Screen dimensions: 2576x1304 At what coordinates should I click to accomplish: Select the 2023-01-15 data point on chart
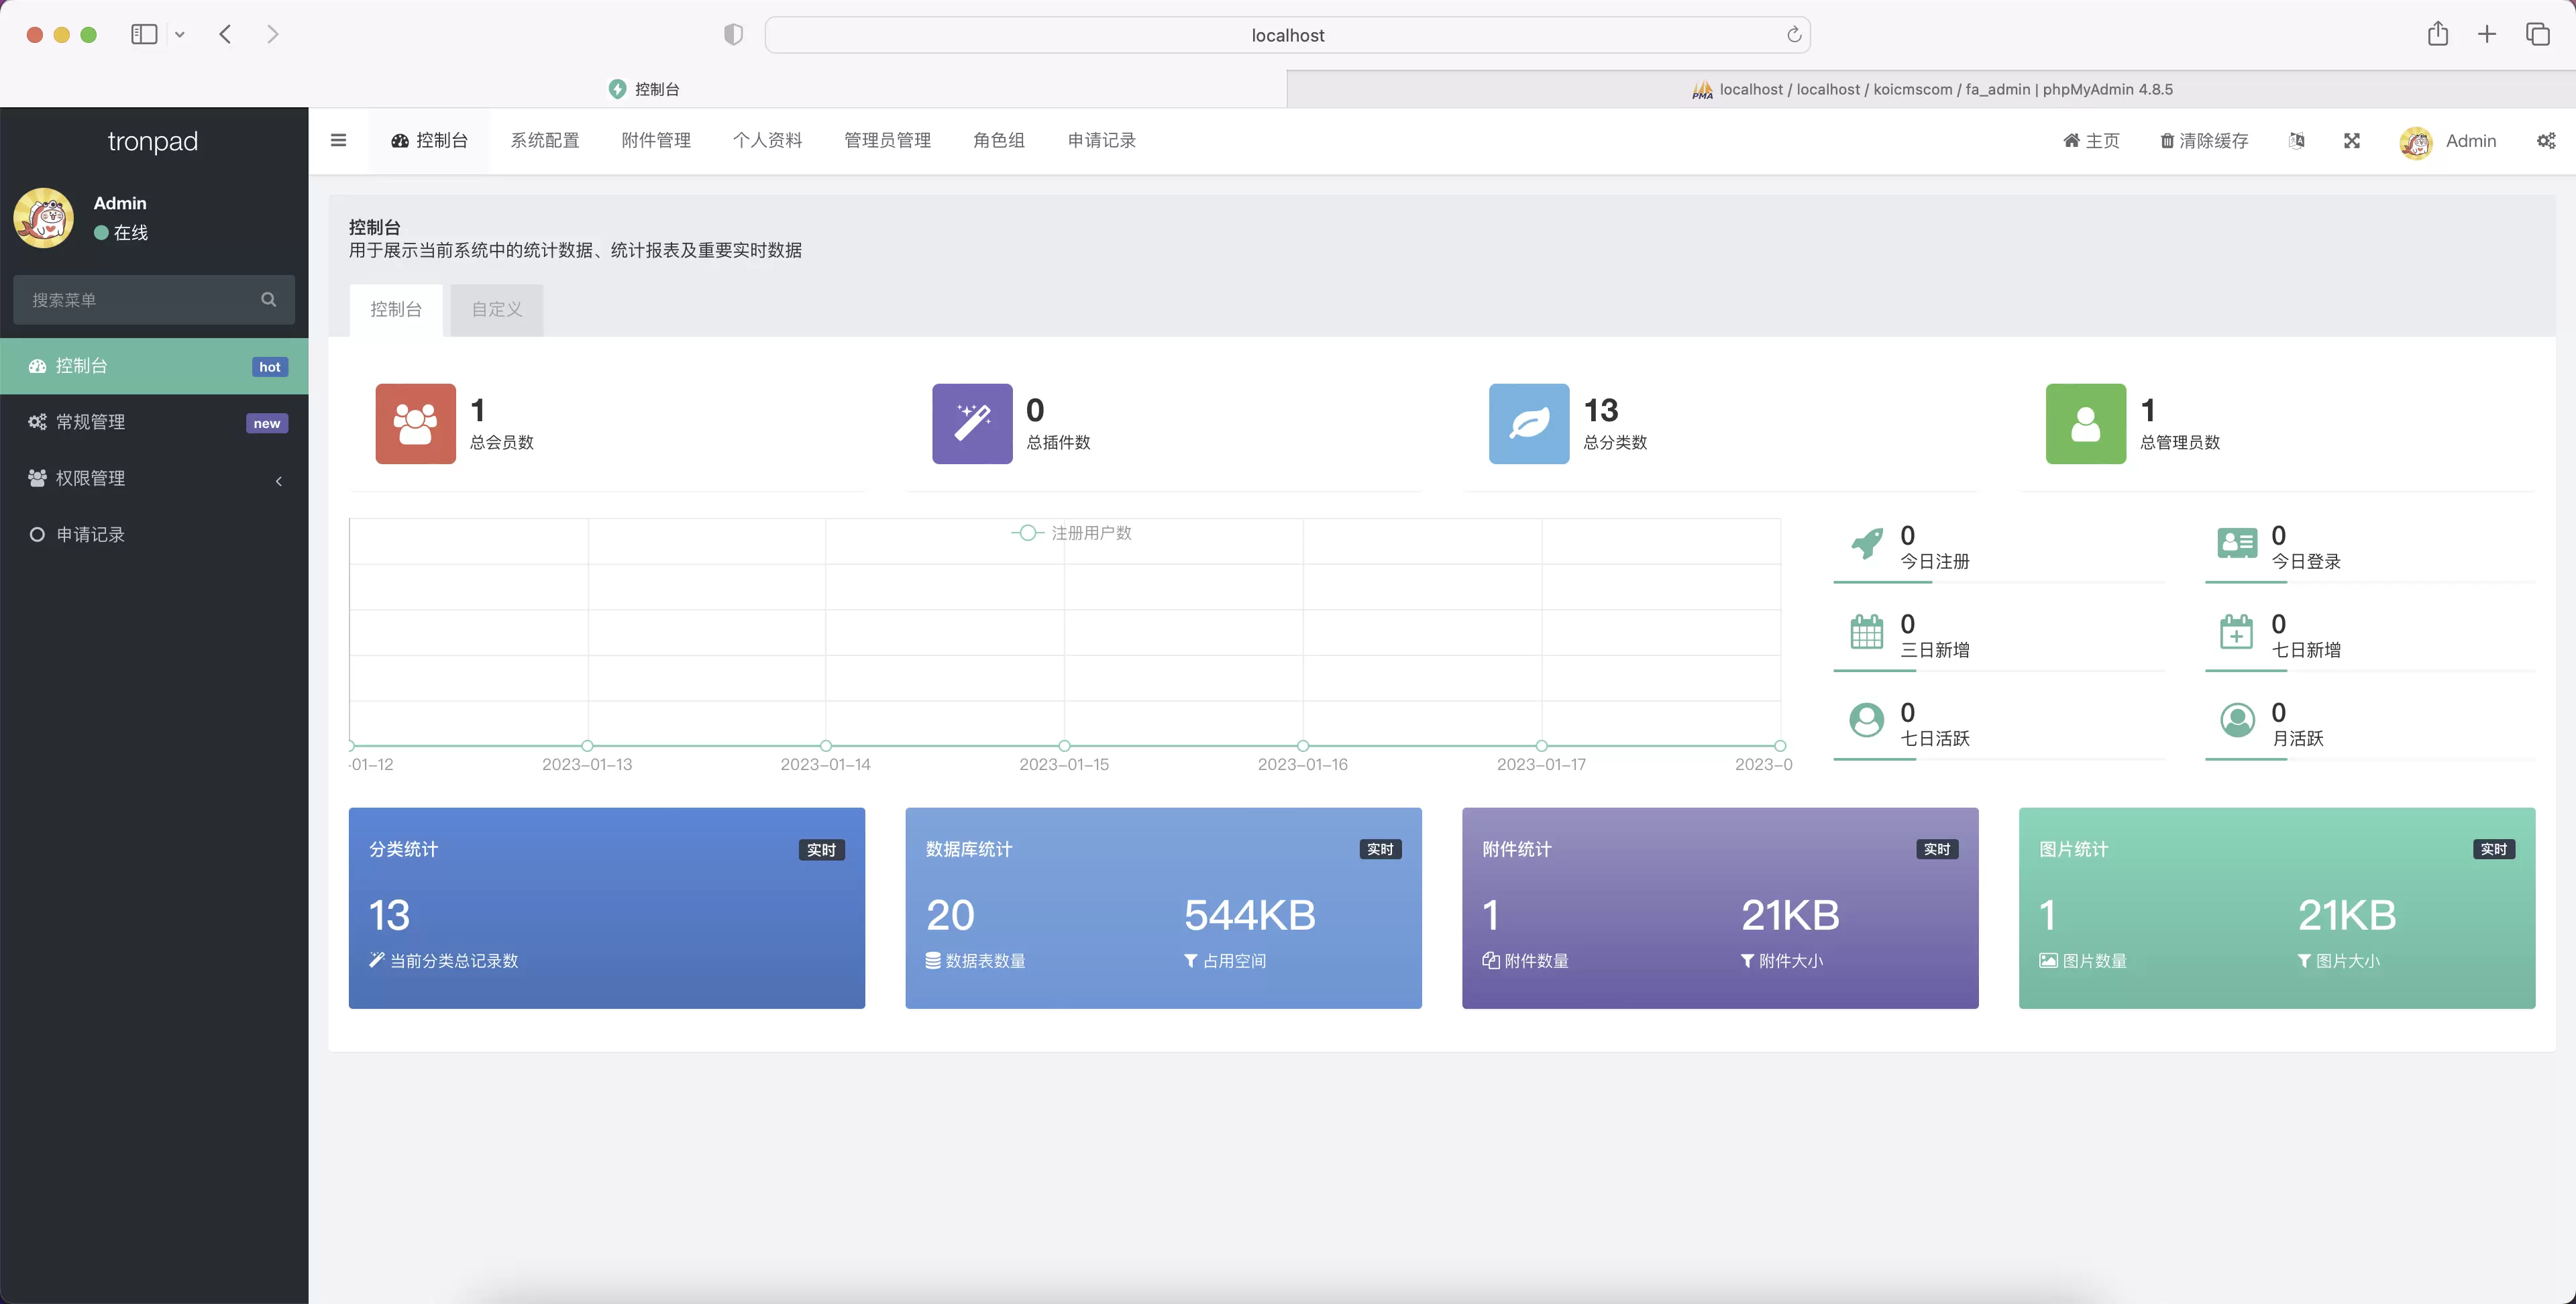point(1064,746)
